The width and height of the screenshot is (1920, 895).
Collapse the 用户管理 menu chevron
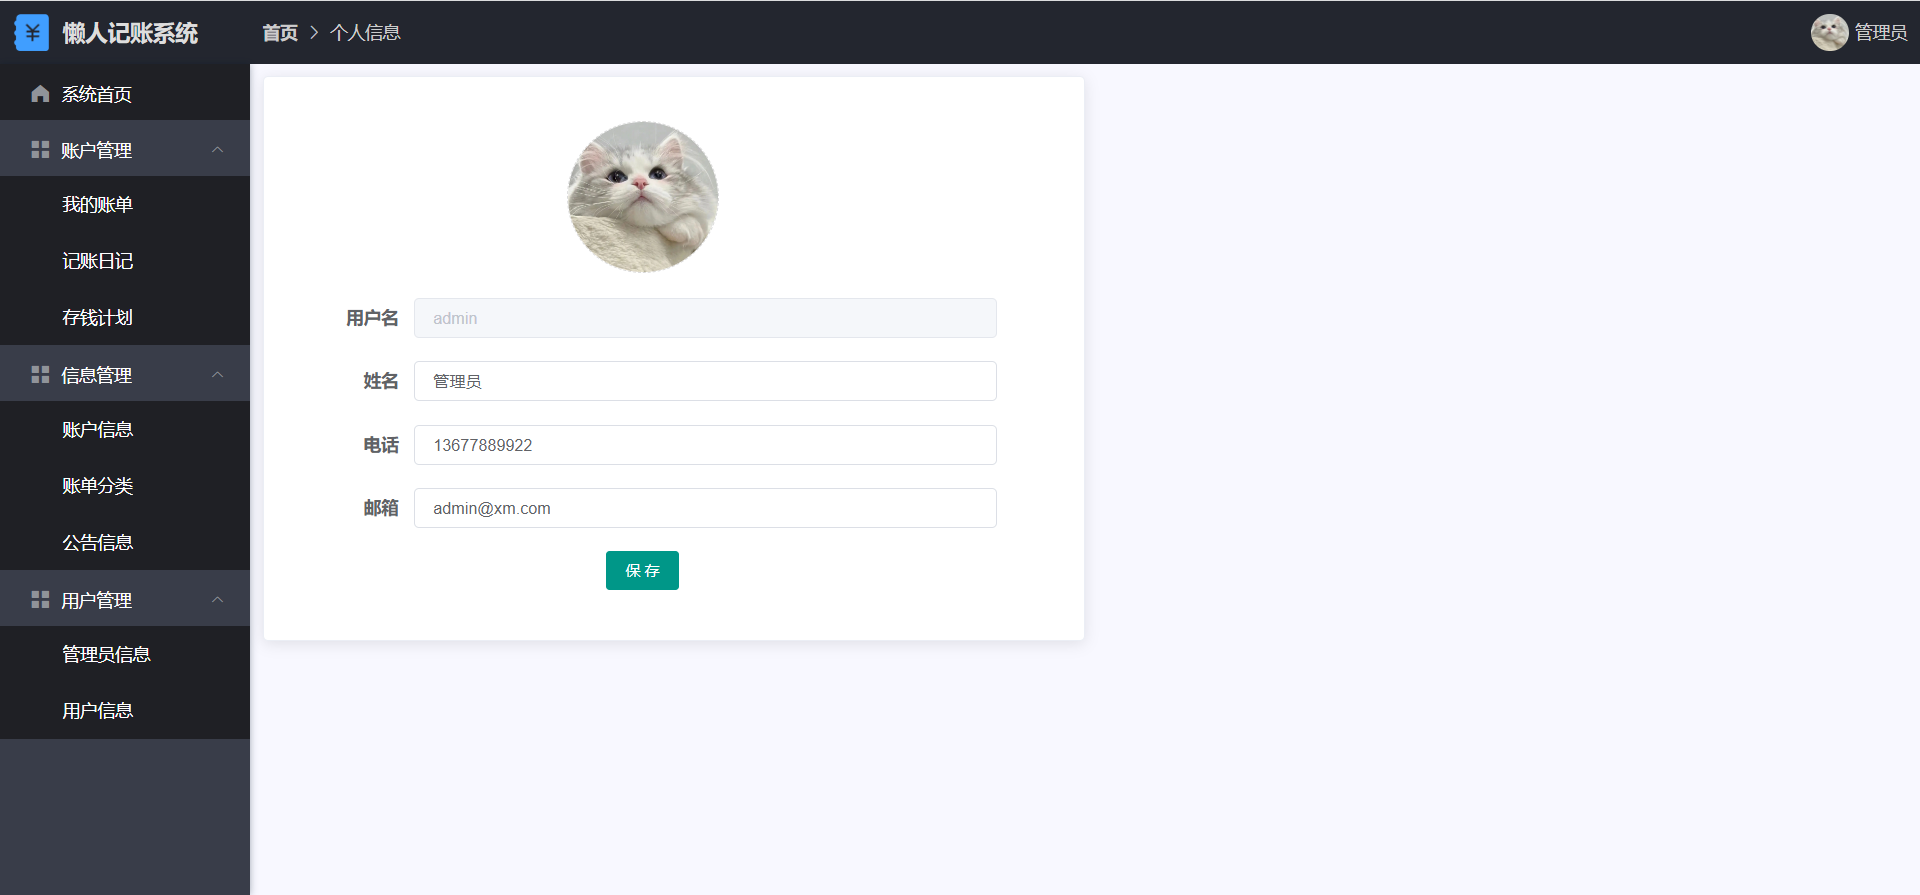point(217,600)
